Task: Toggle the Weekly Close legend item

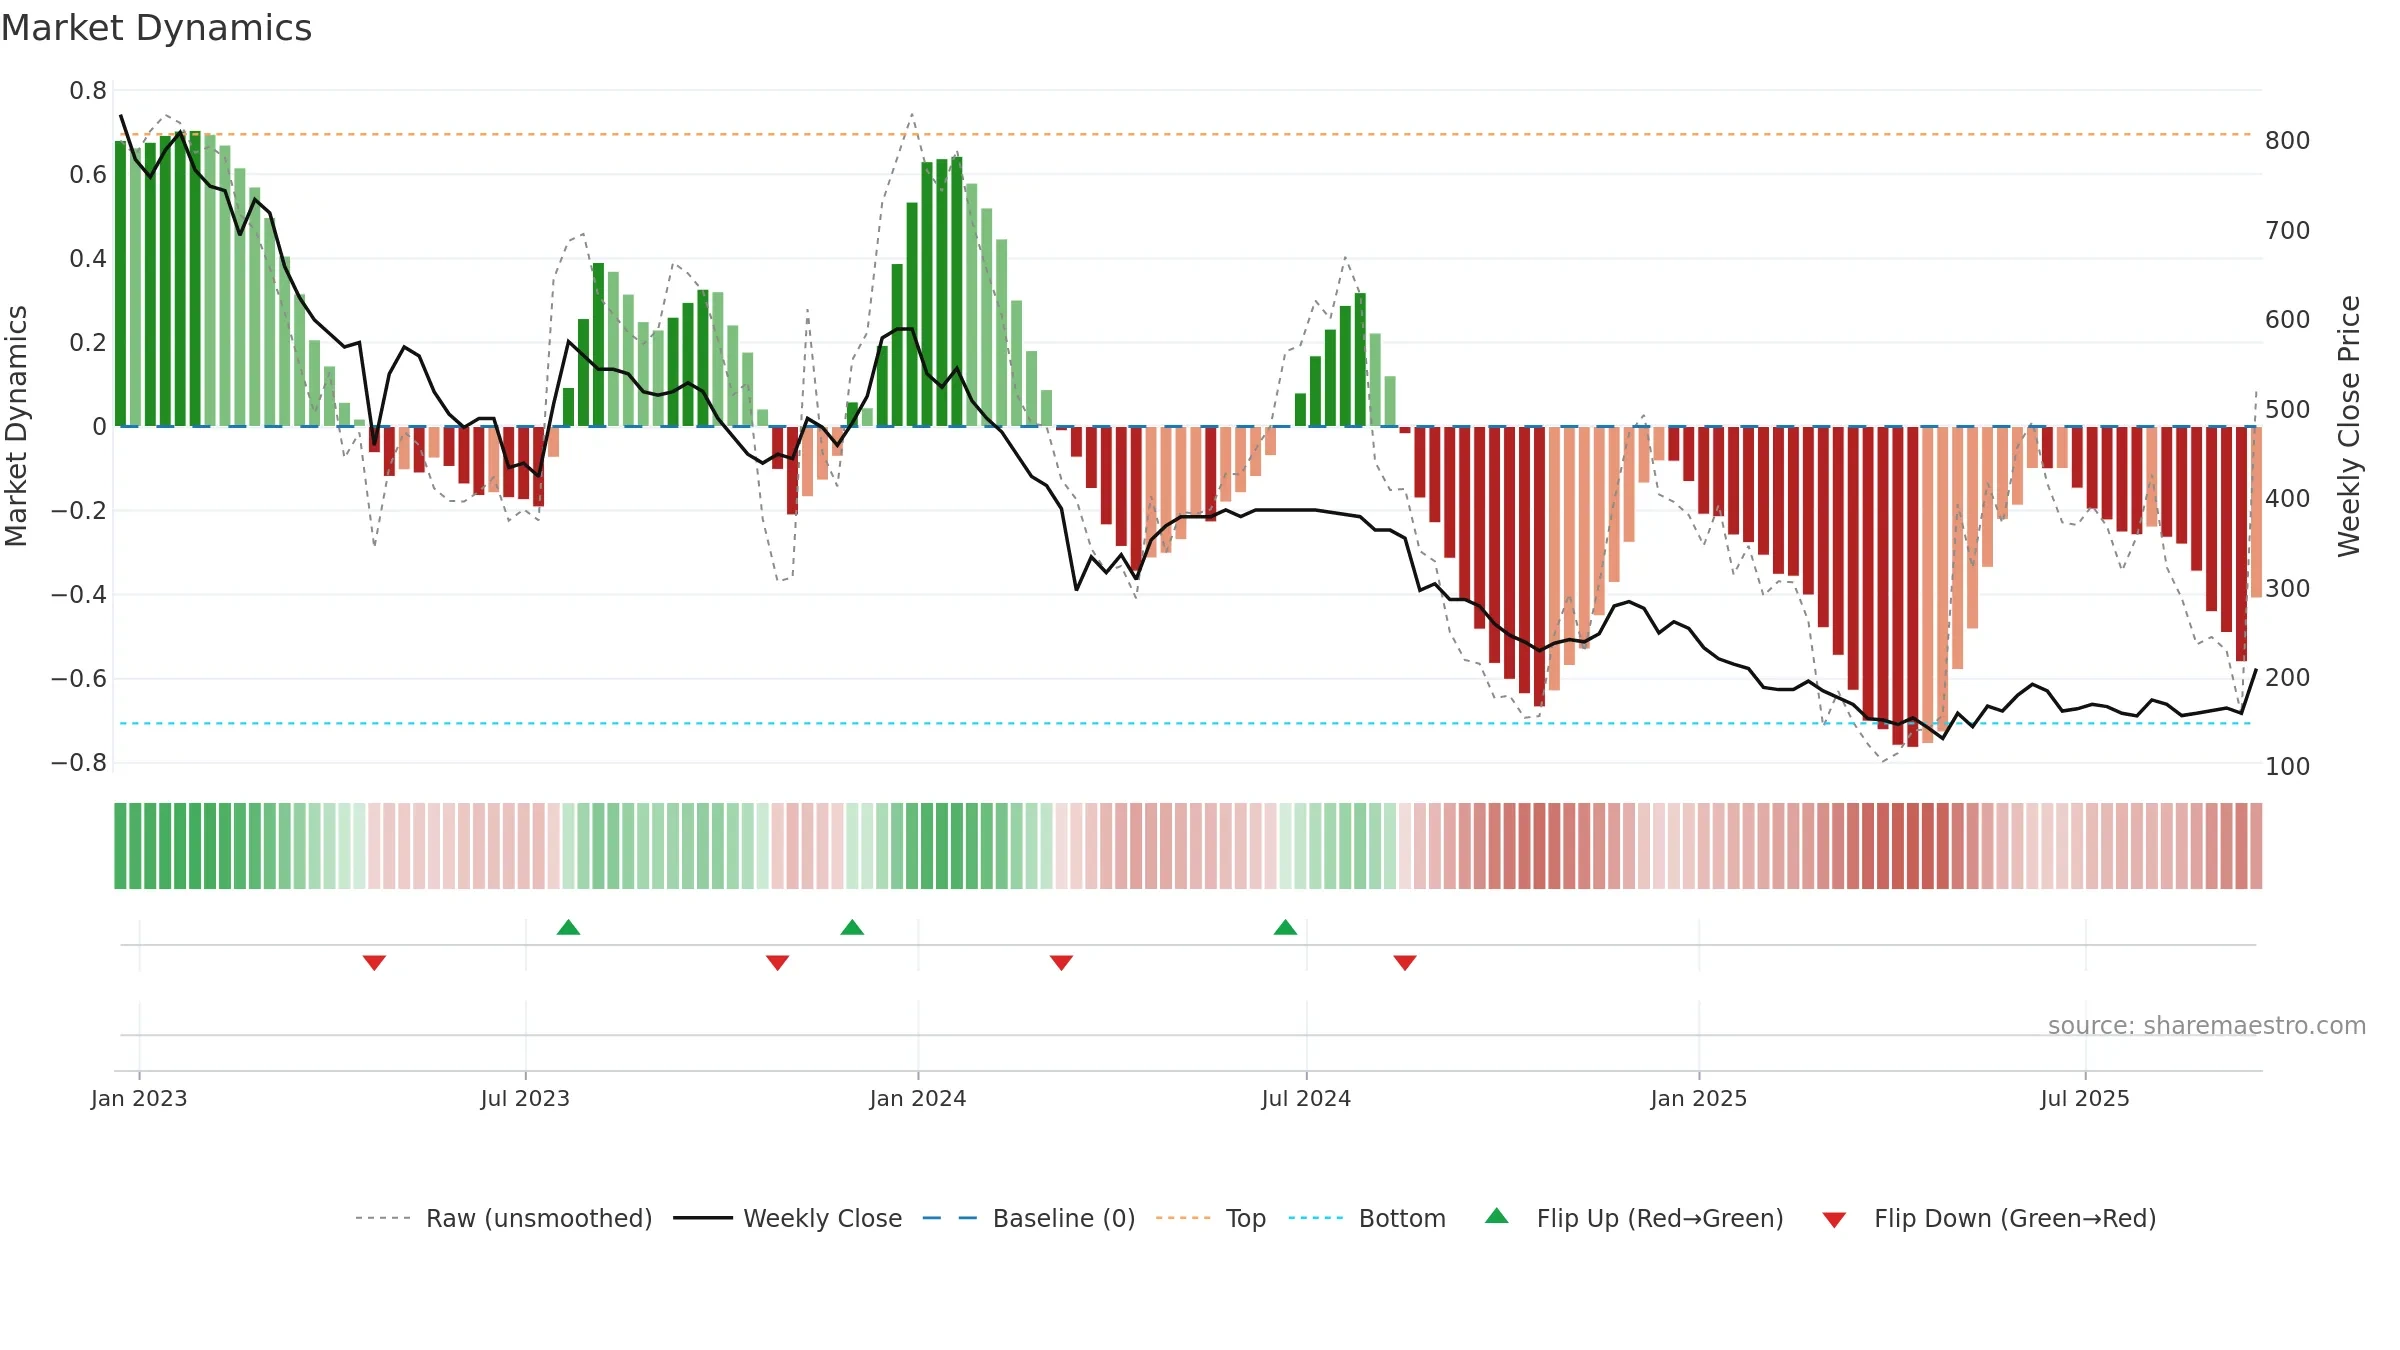Action: click(788, 1218)
